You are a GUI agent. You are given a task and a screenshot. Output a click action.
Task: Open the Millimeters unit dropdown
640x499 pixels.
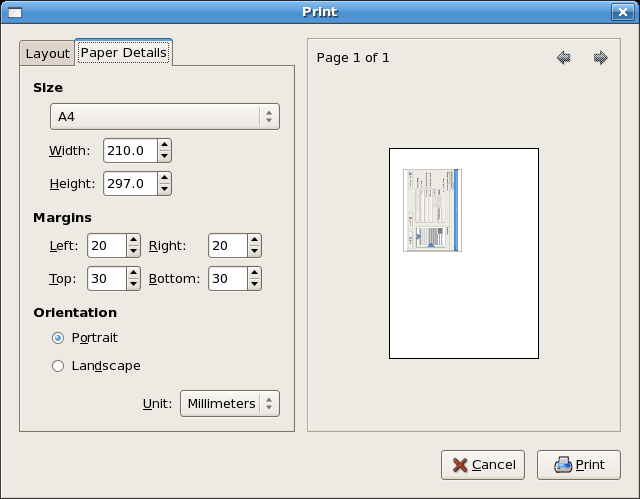tap(229, 403)
